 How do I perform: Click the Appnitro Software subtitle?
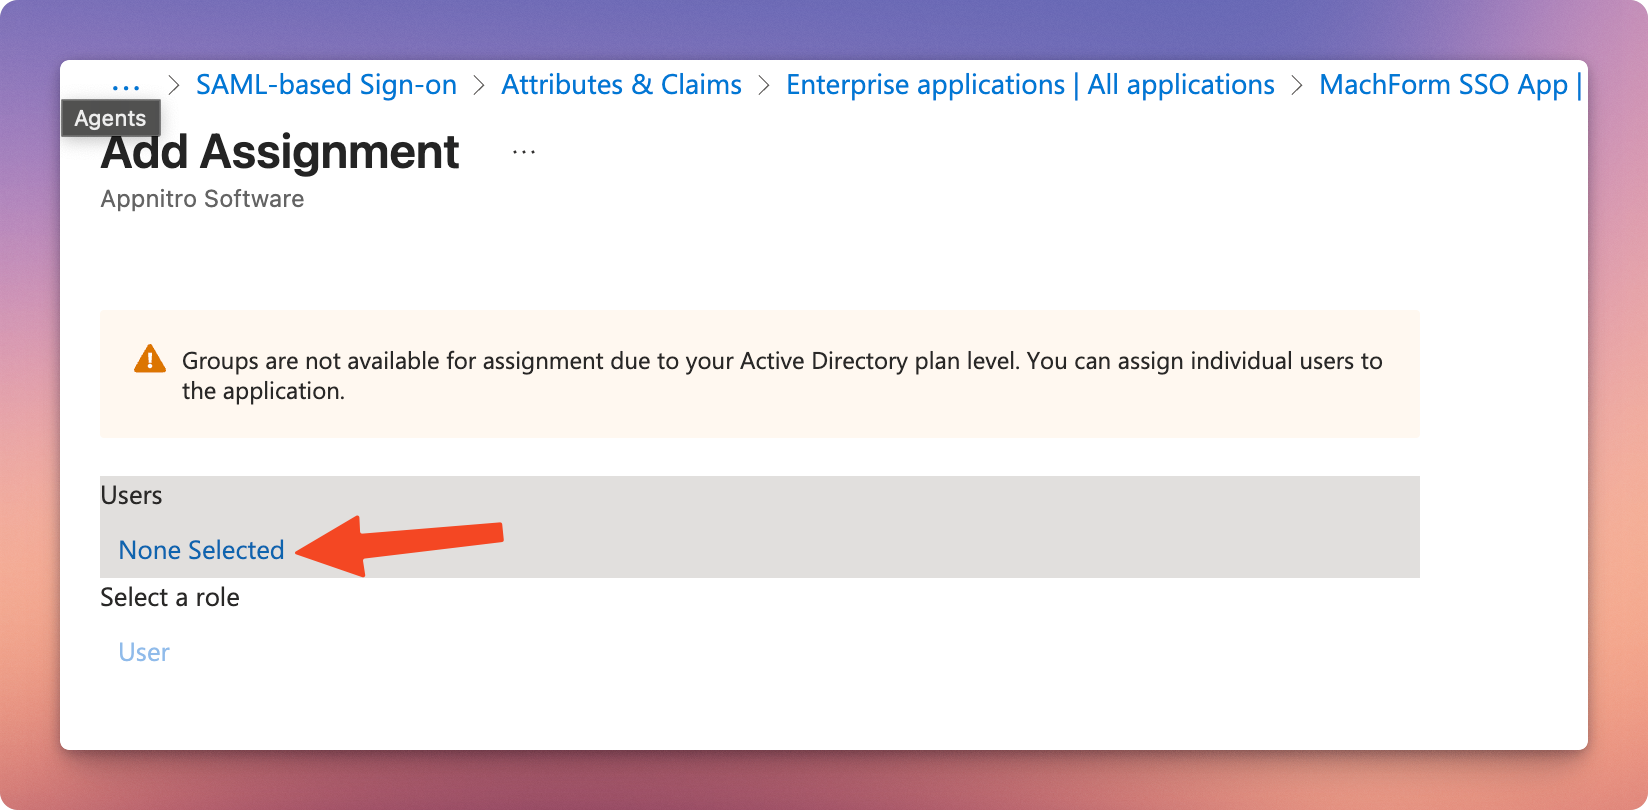[x=202, y=199]
